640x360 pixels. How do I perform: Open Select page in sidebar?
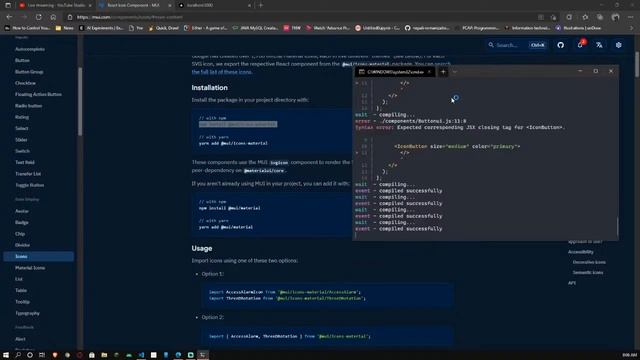[22, 129]
